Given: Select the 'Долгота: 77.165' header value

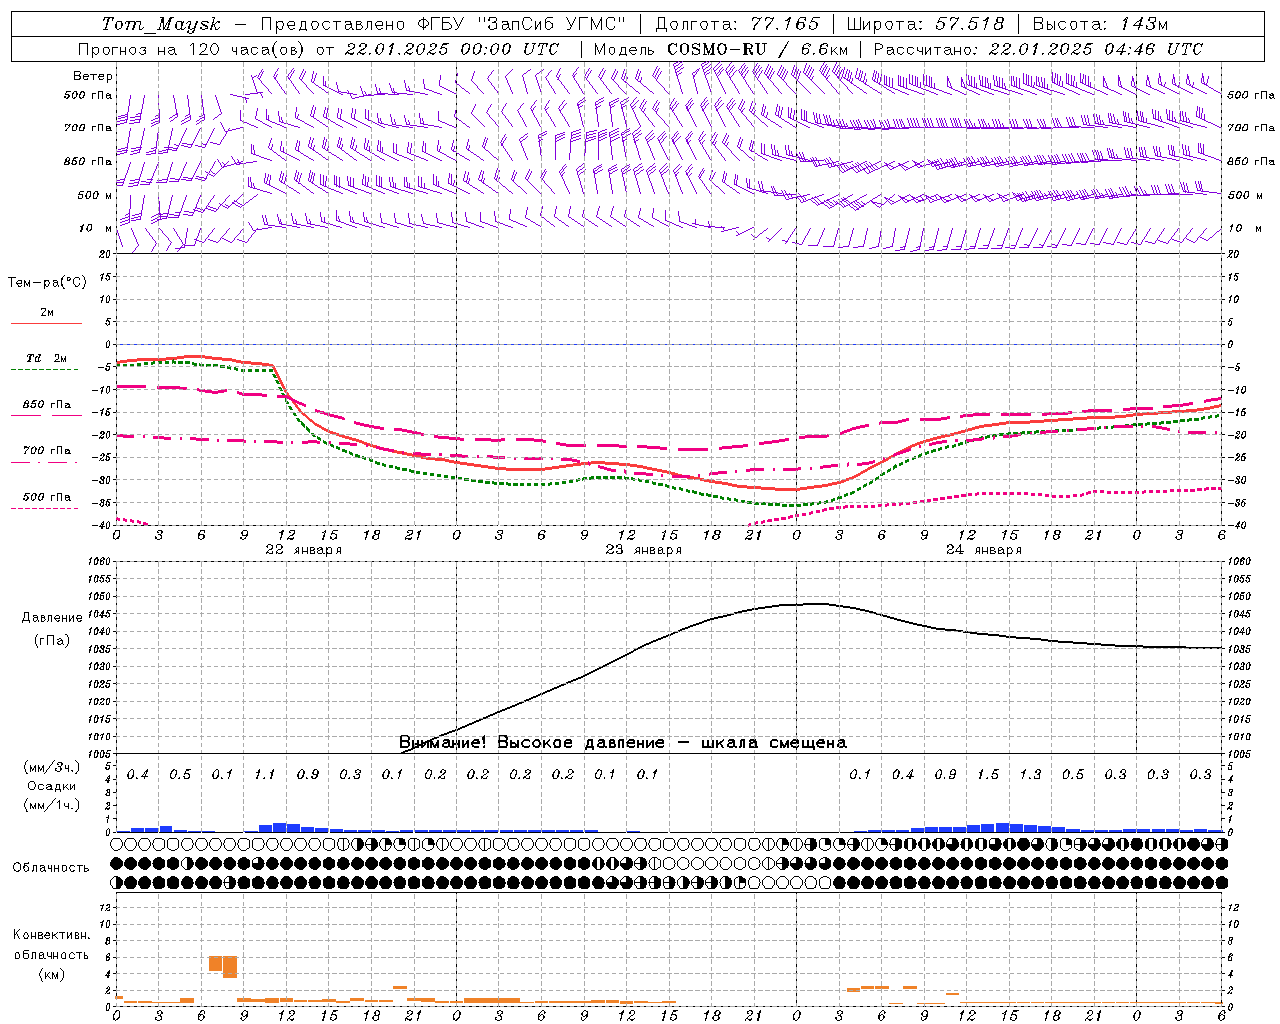Looking at the screenshot, I should (737, 24).
